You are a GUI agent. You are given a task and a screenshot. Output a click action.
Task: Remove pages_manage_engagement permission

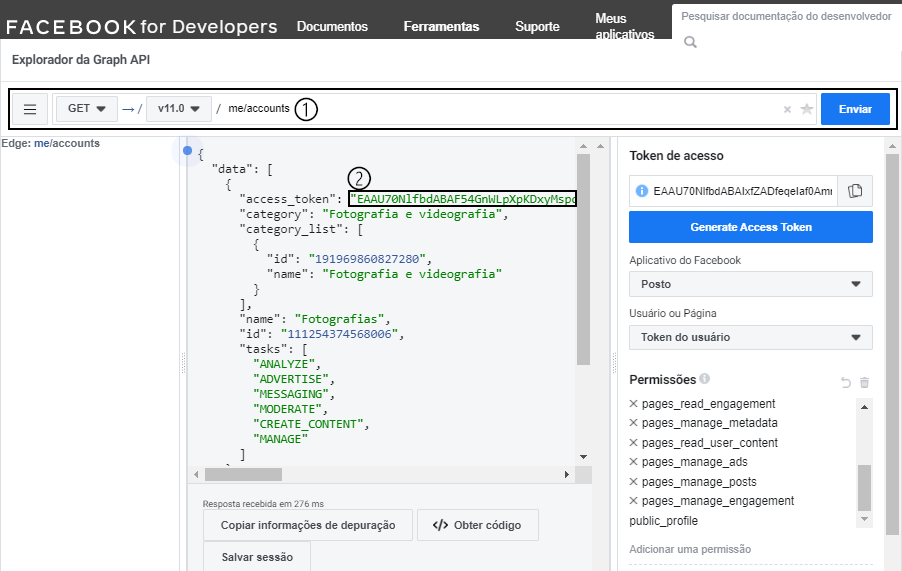(x=633, y=501)
